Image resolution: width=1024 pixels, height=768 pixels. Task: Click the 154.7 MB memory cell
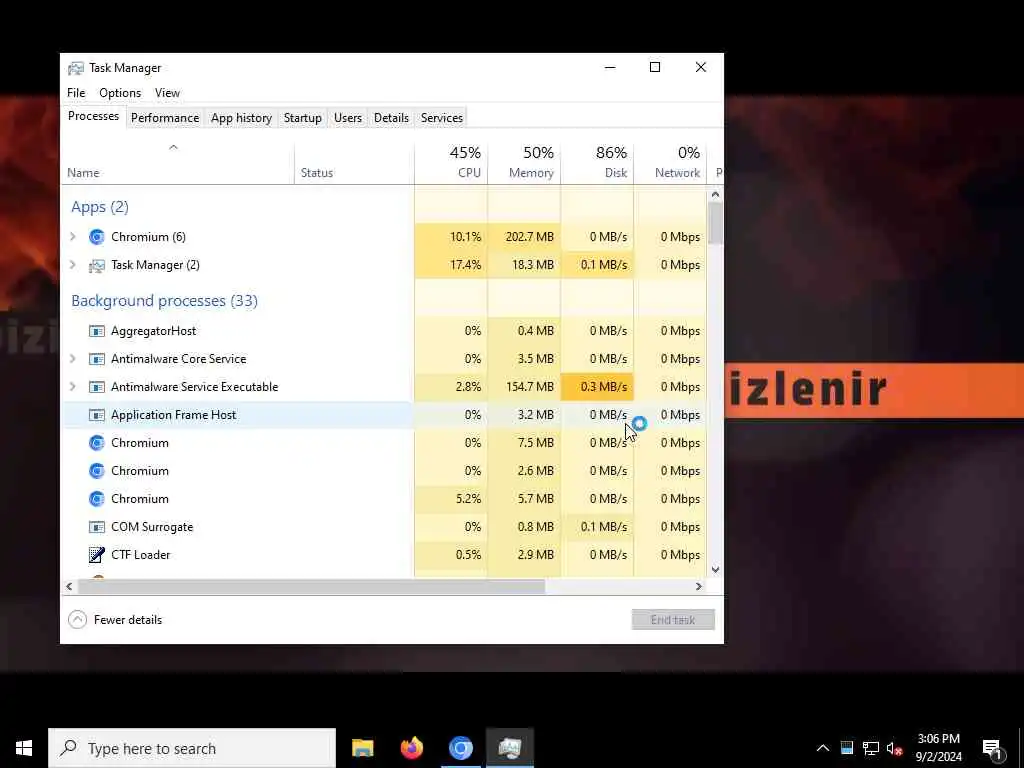coord(524,387)
